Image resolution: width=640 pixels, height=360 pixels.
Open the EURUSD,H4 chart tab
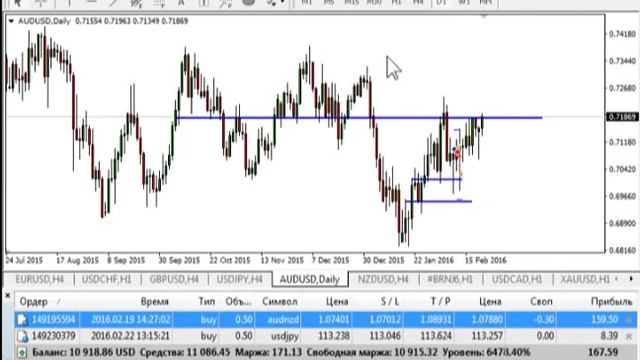pyautogui.click(x=40, y=280)
